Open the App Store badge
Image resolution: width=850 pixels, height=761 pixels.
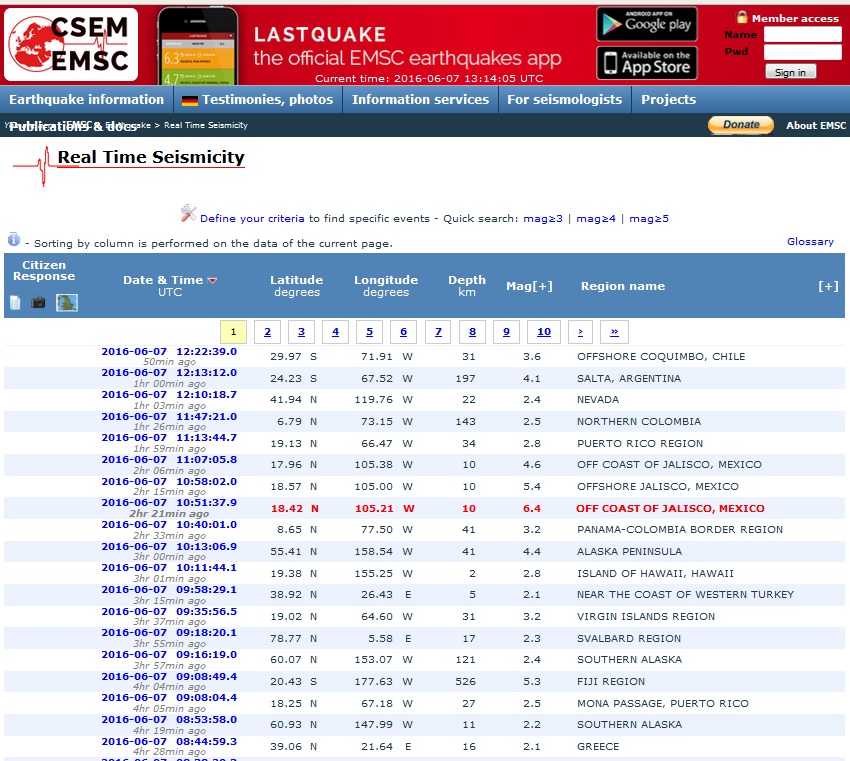click(x=646, y=62)
